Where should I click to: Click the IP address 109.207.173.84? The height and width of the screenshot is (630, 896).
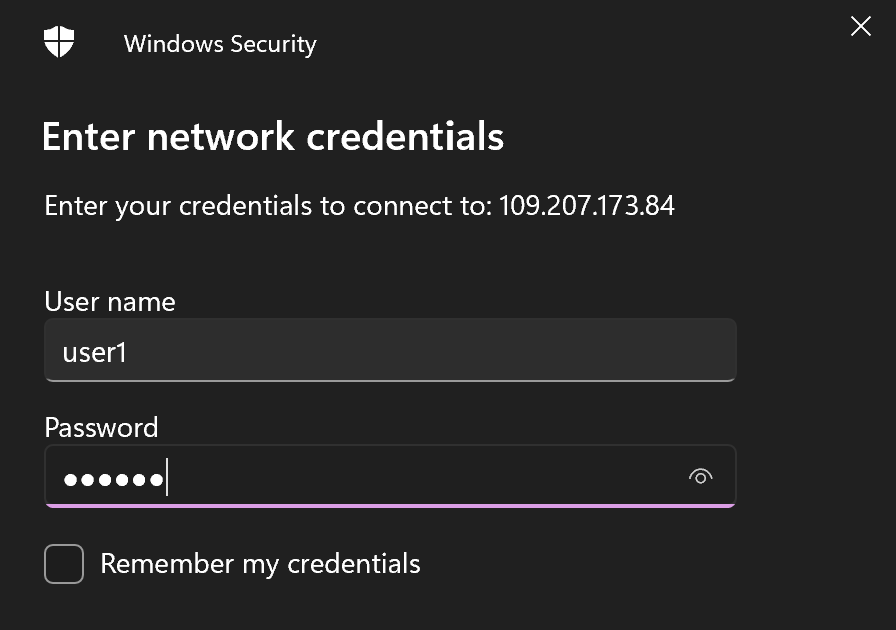click(x=586, y=205)
